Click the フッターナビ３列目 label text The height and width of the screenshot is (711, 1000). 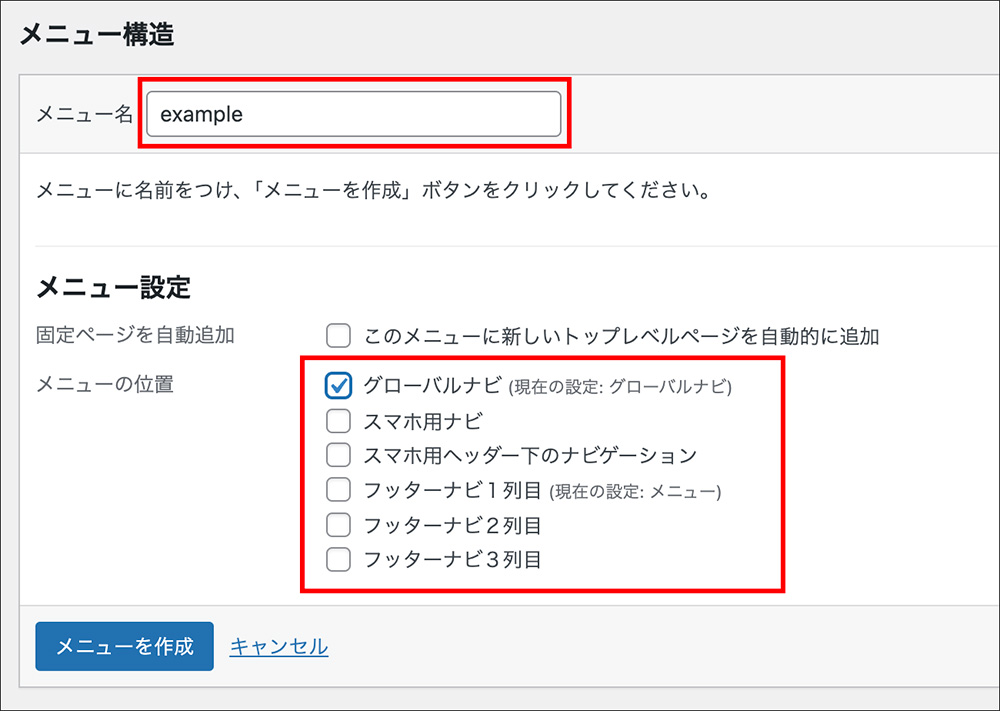[452, 560]
